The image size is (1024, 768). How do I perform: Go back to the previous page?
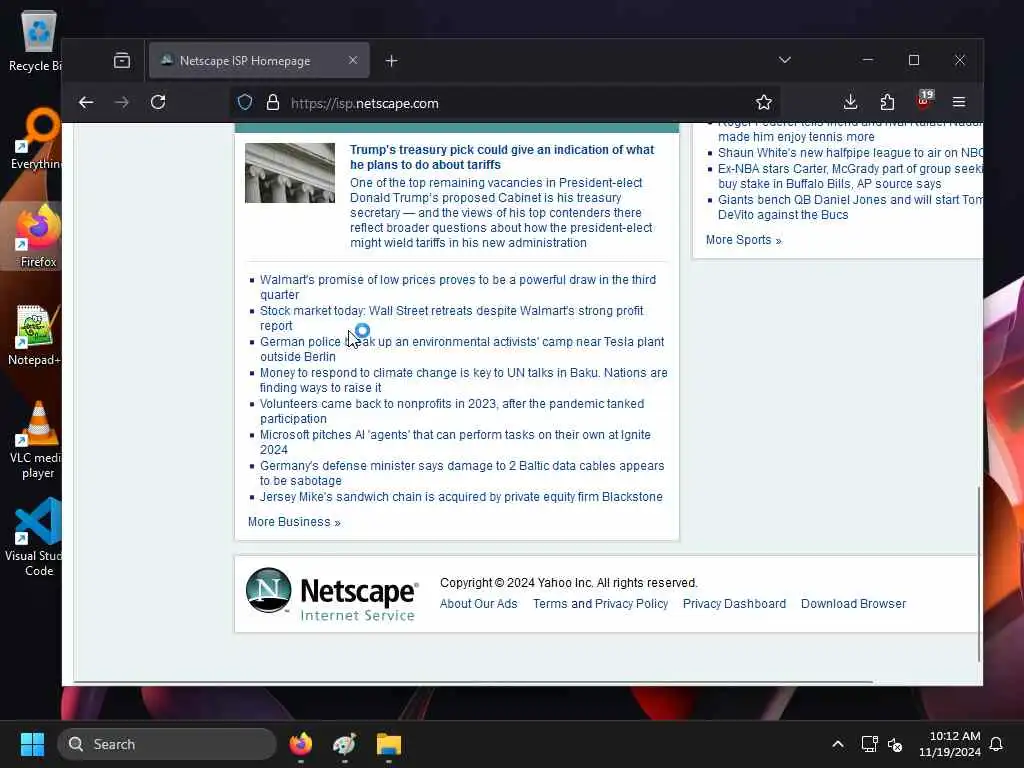(x=86, y=103)
